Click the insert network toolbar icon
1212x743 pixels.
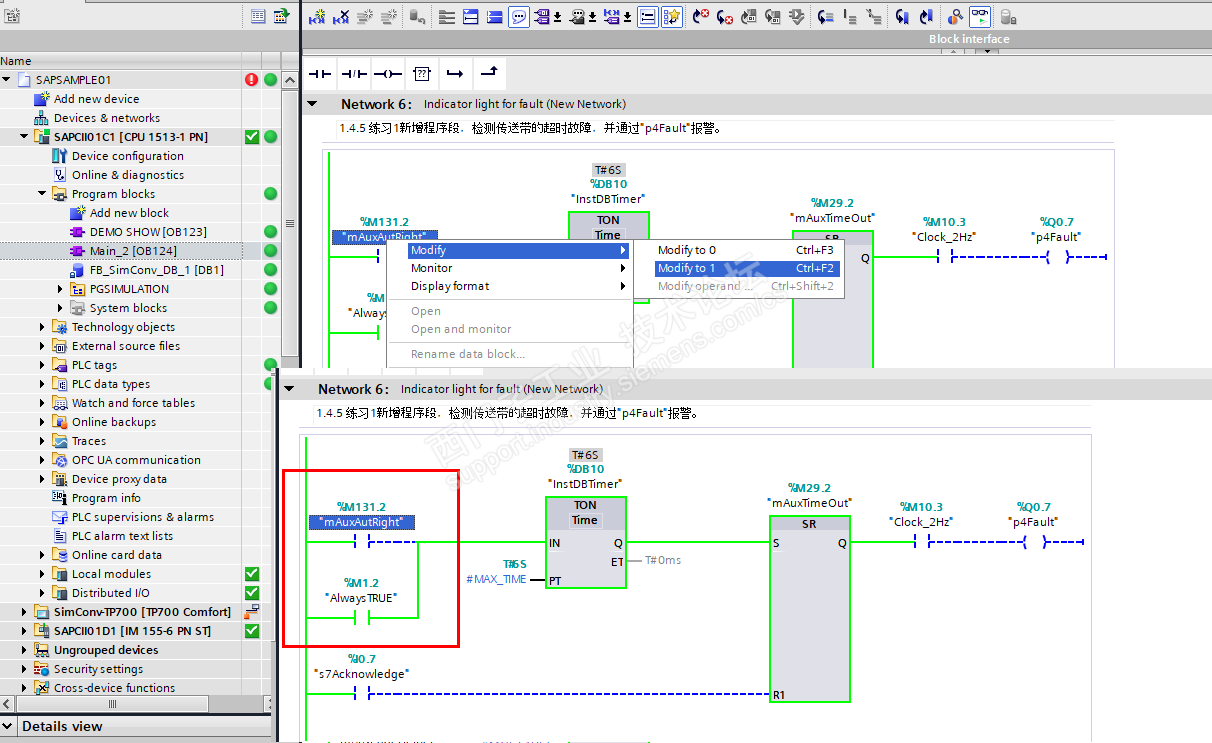coord(317,17)
